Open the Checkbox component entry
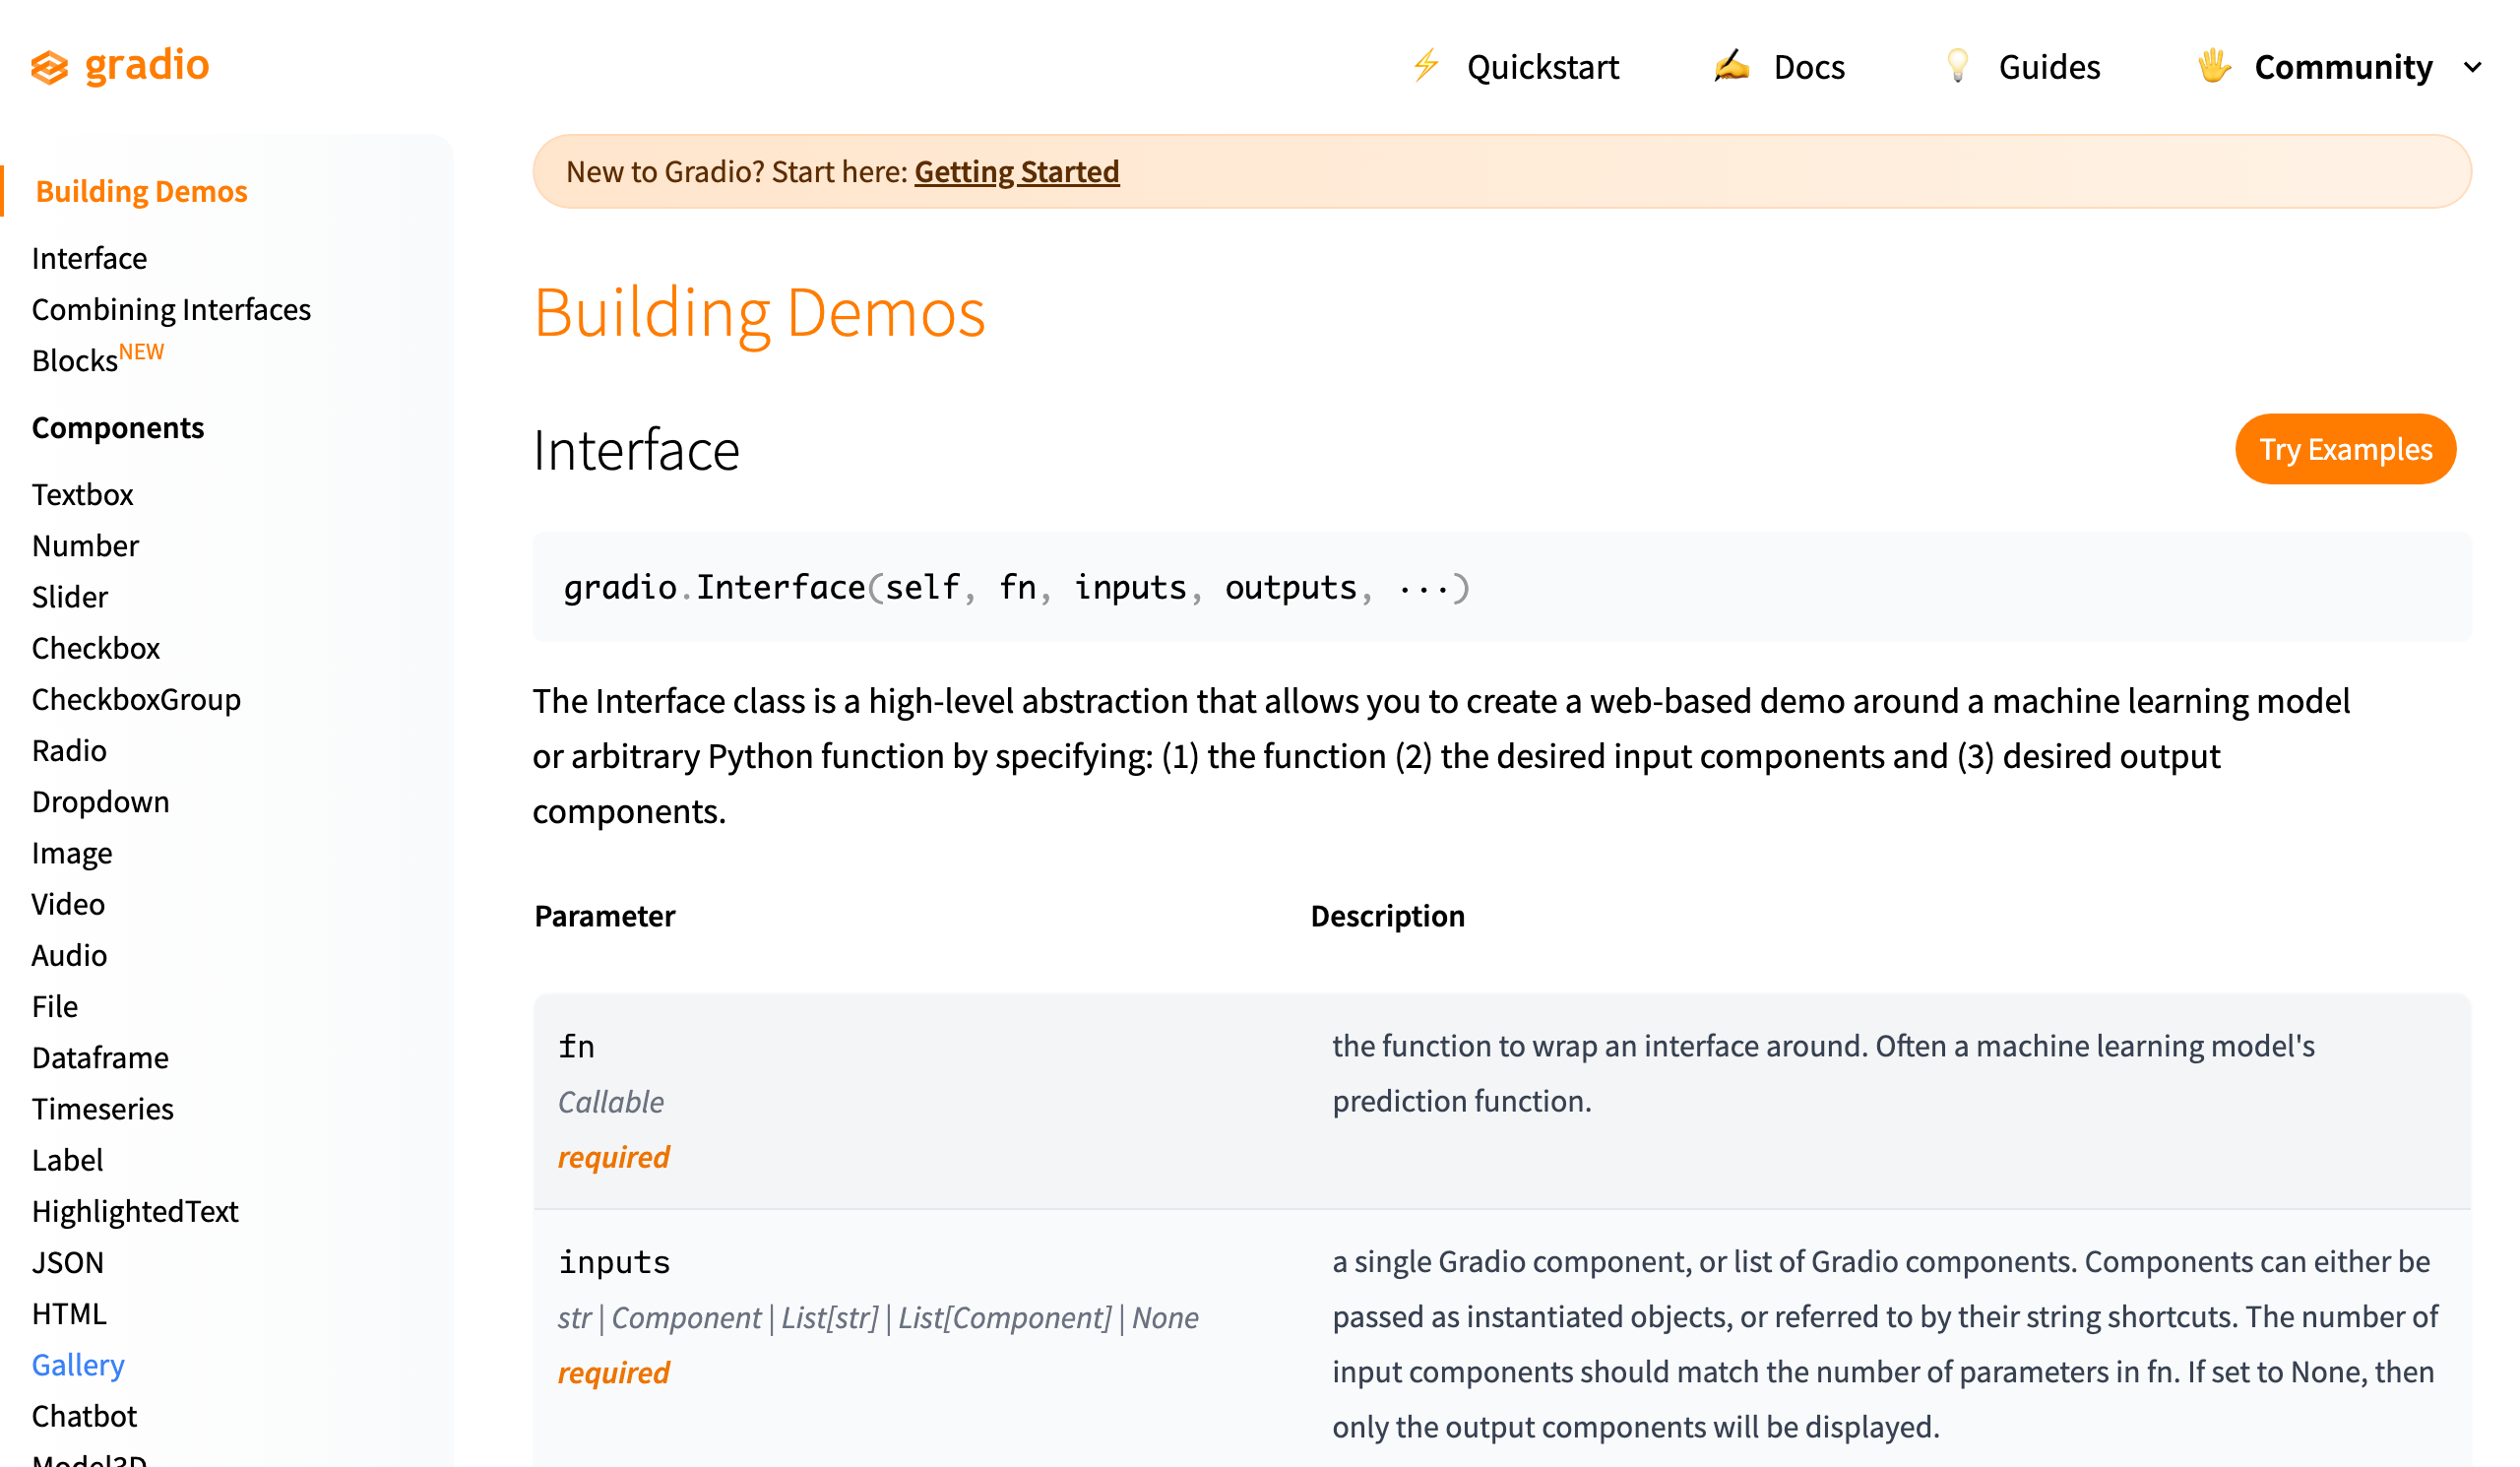The height and width of the screenshot is (1467, 2520). [x=95, y=648]
